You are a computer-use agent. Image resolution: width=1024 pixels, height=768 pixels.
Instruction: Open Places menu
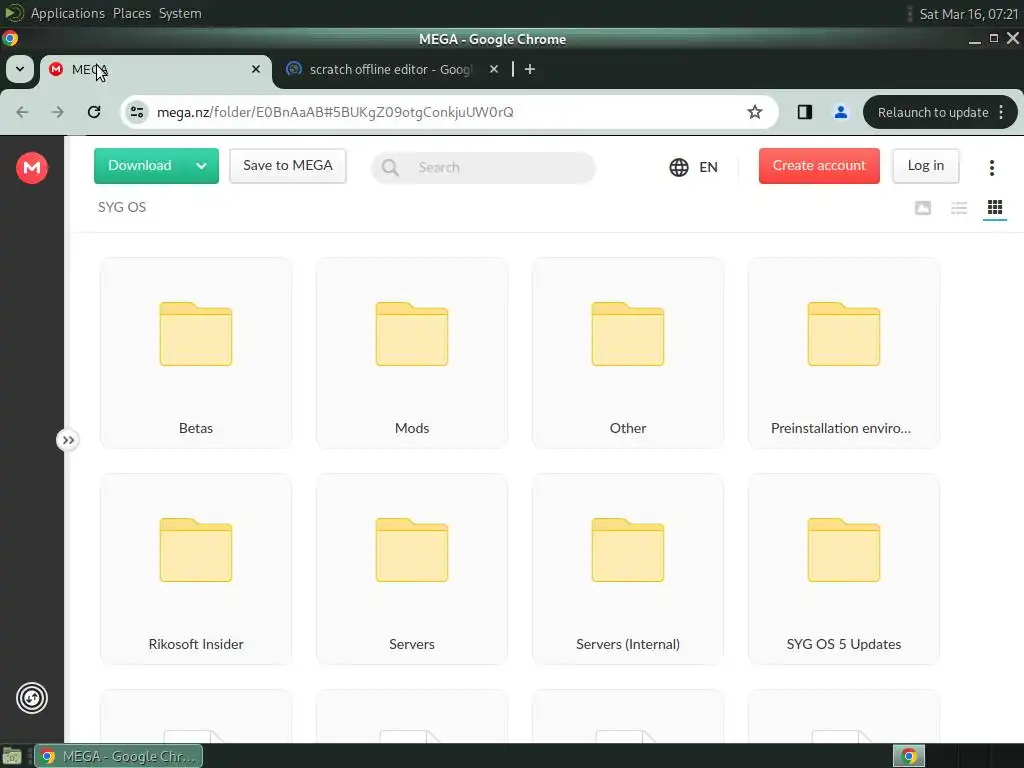click(132, 13)
